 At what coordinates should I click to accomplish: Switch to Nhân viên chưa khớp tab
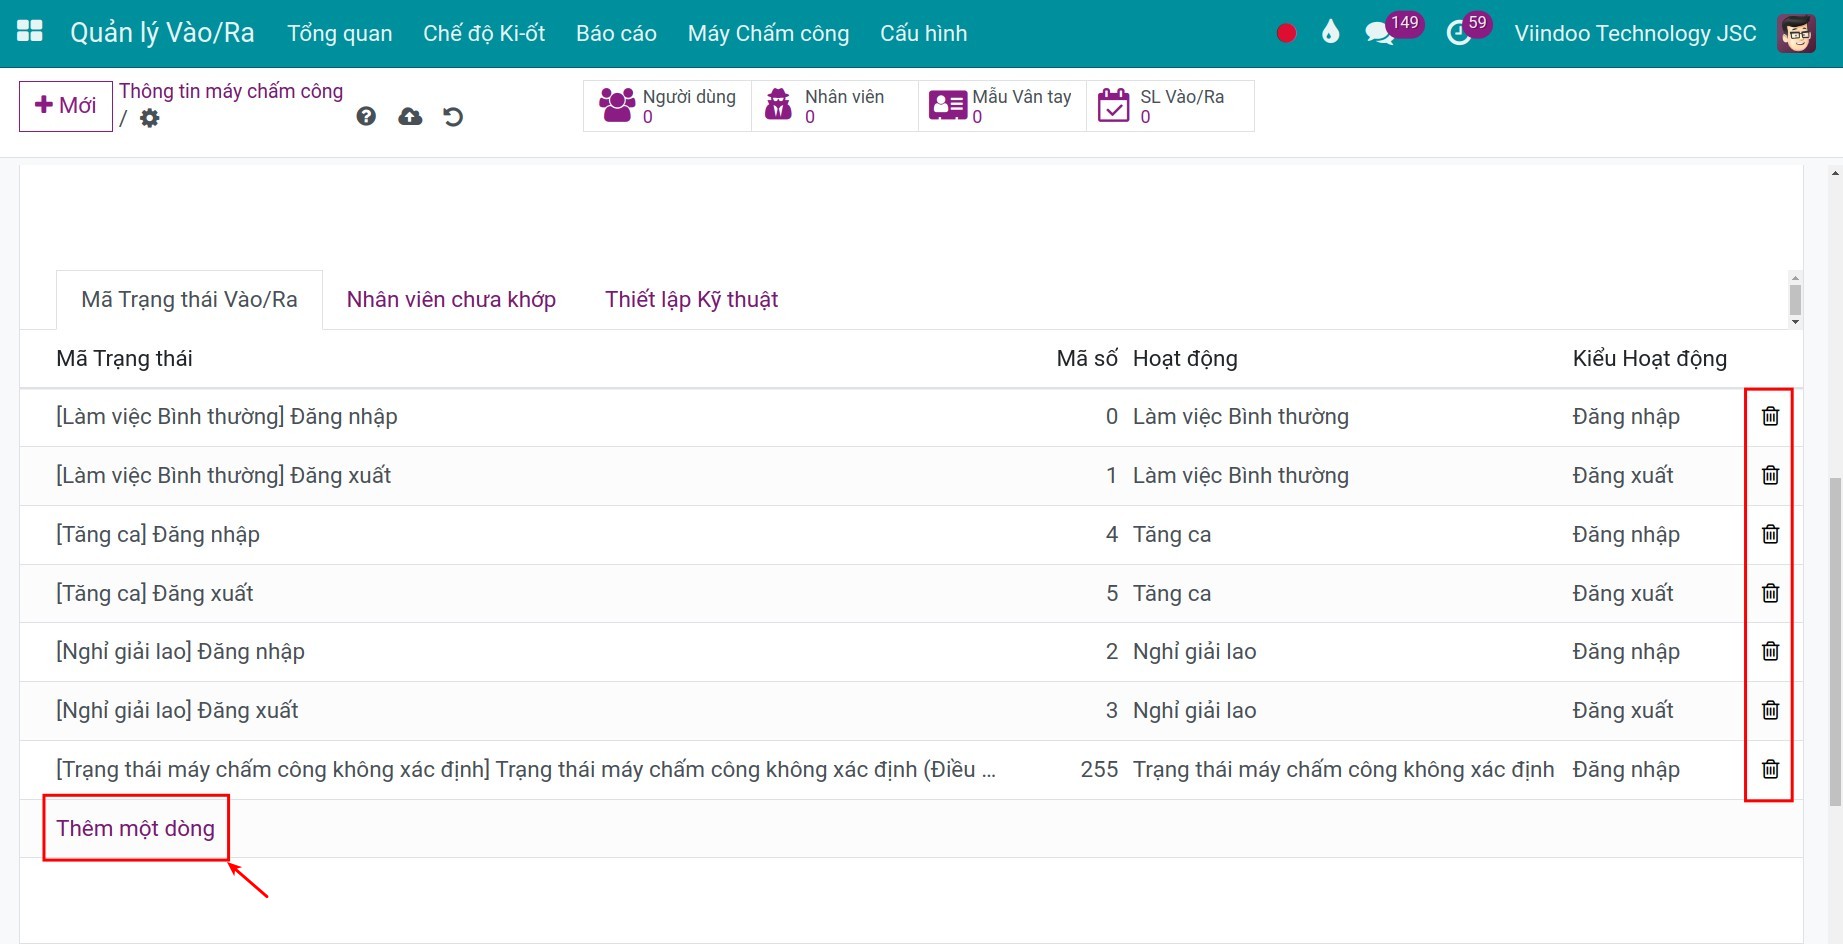[451, 300]
